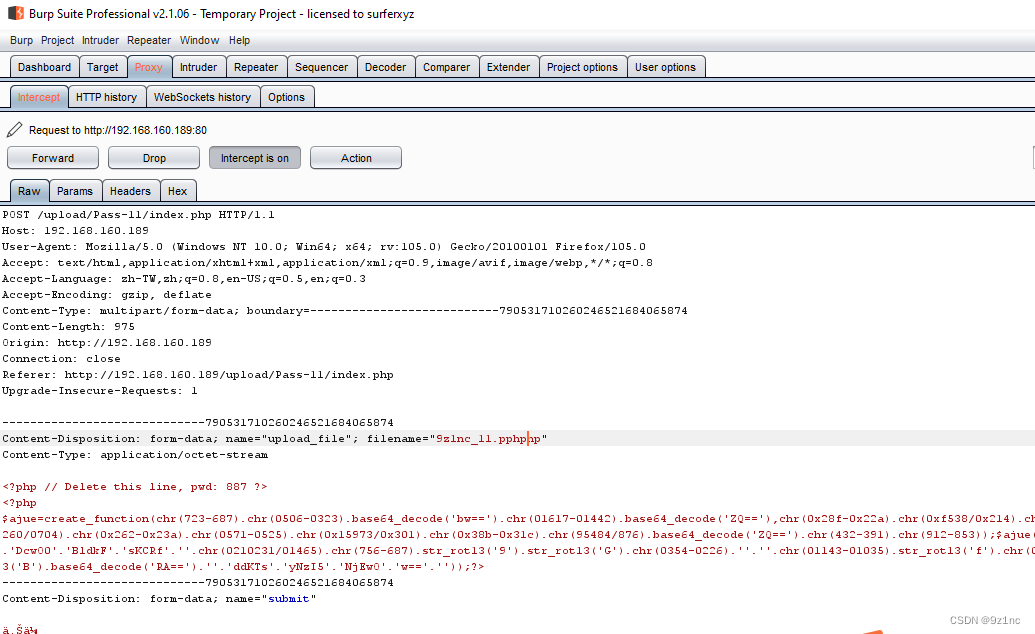Open the User options tab
Screen dimensions: 1035x634
[665, 67]
